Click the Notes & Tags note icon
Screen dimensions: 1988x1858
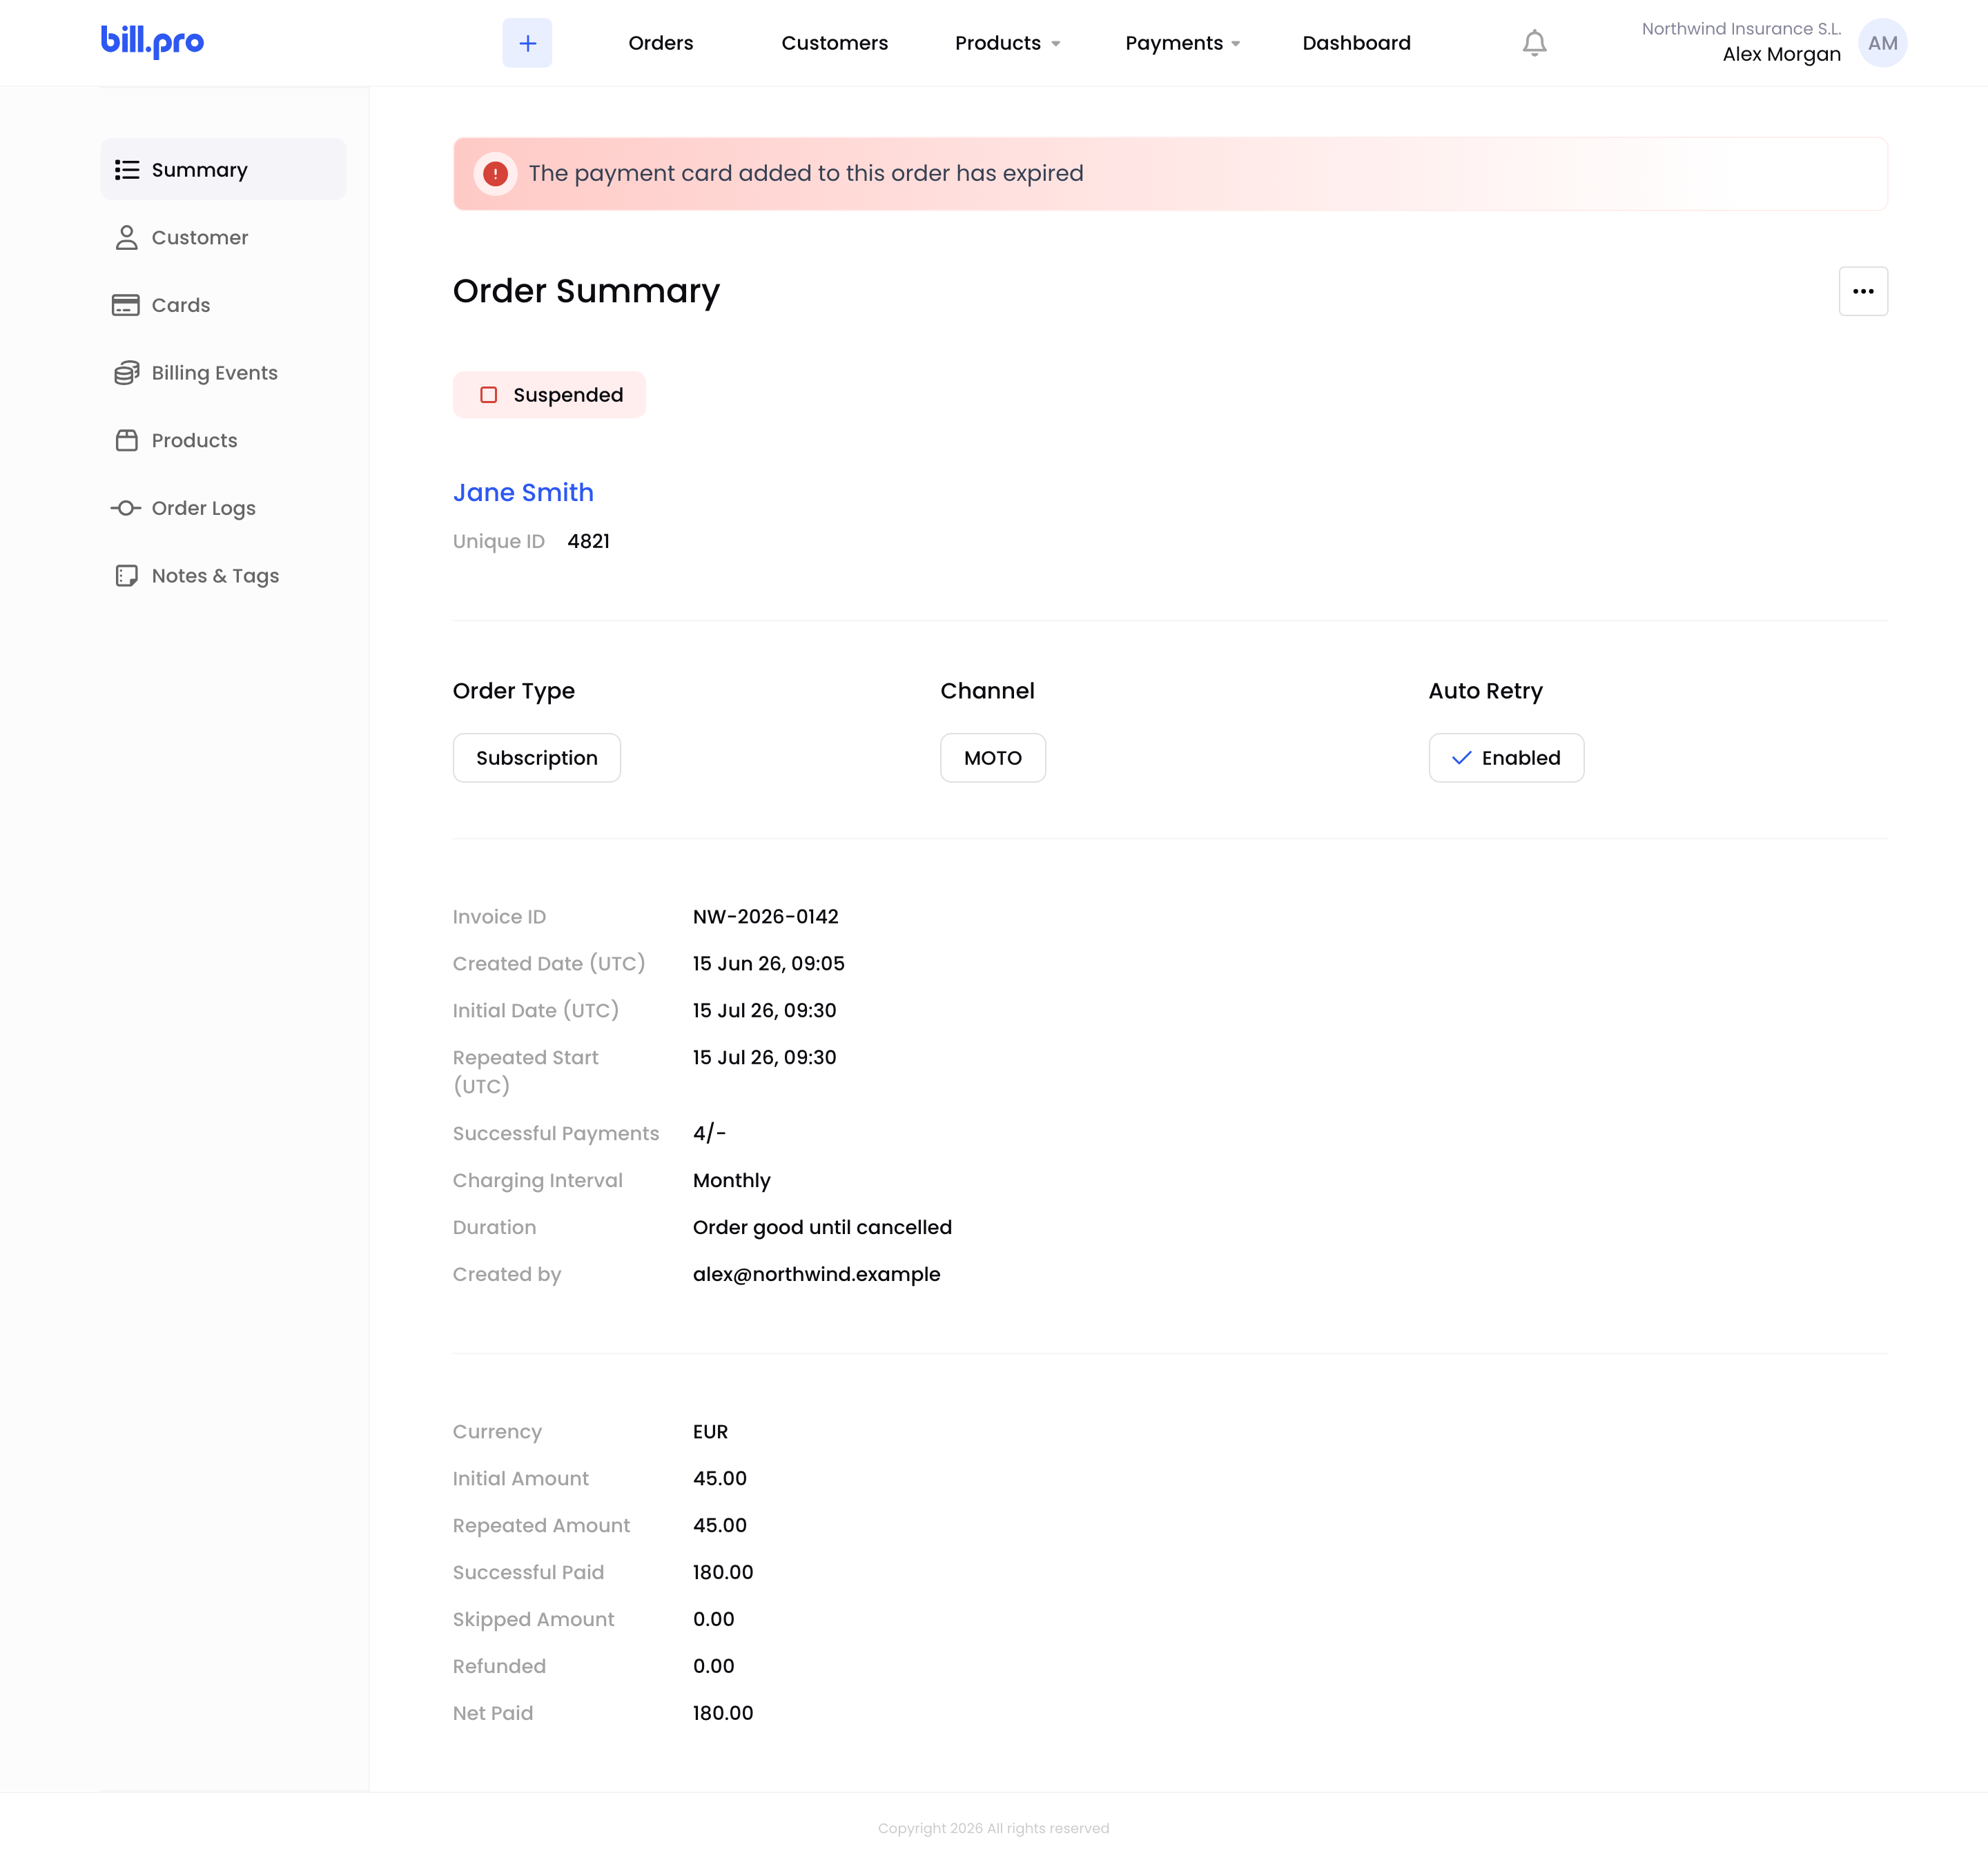127,576
